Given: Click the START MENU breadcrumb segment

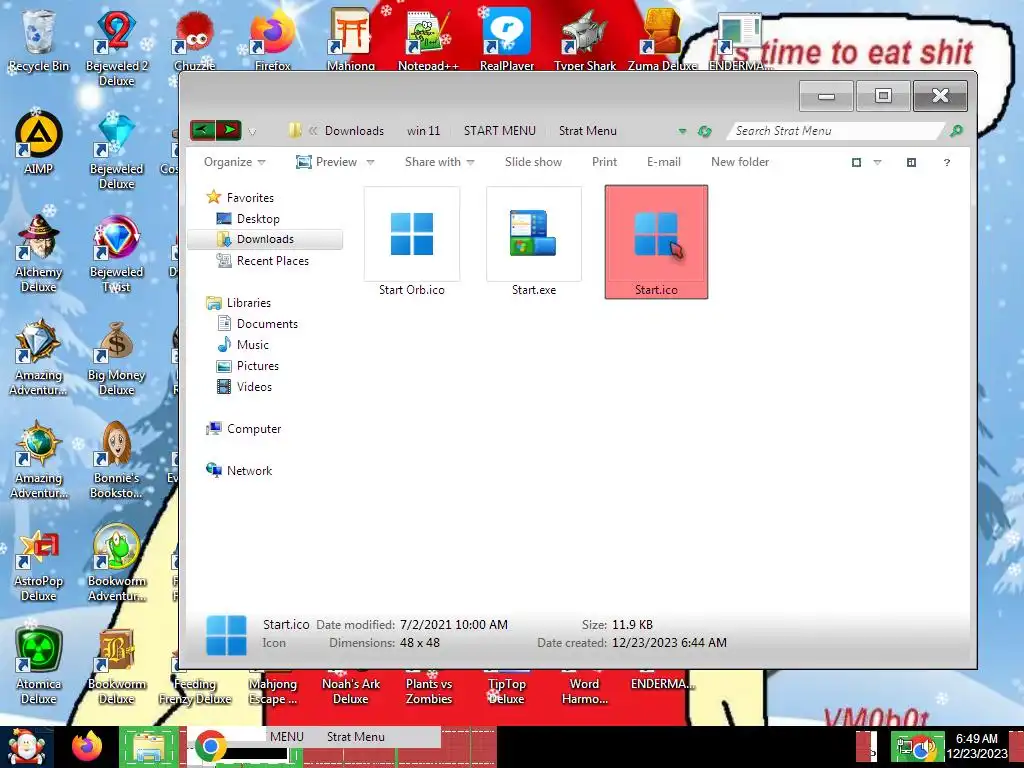Looking at the screenshot, I should pos(500,131).
